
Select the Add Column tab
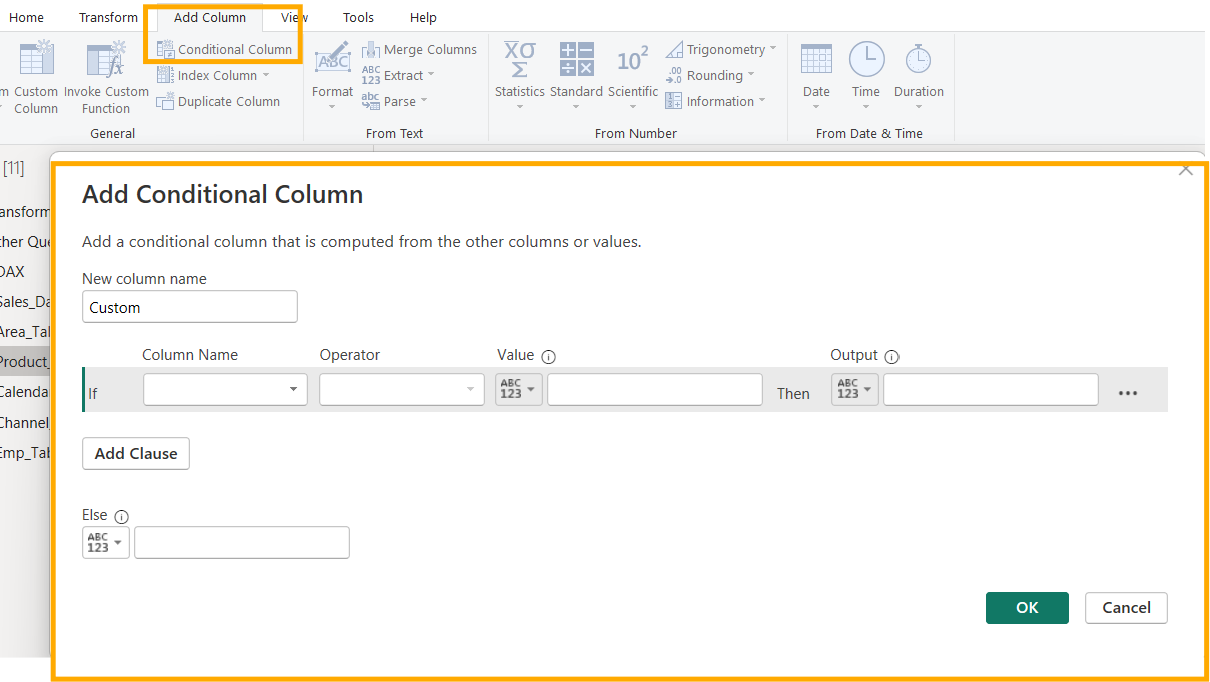(210, 17)
